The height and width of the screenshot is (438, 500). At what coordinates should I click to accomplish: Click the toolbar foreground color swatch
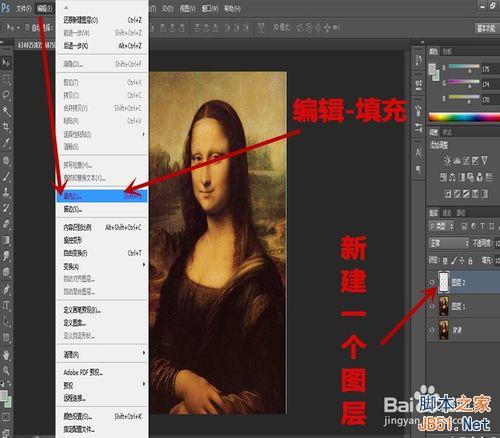tap(3, 395)
